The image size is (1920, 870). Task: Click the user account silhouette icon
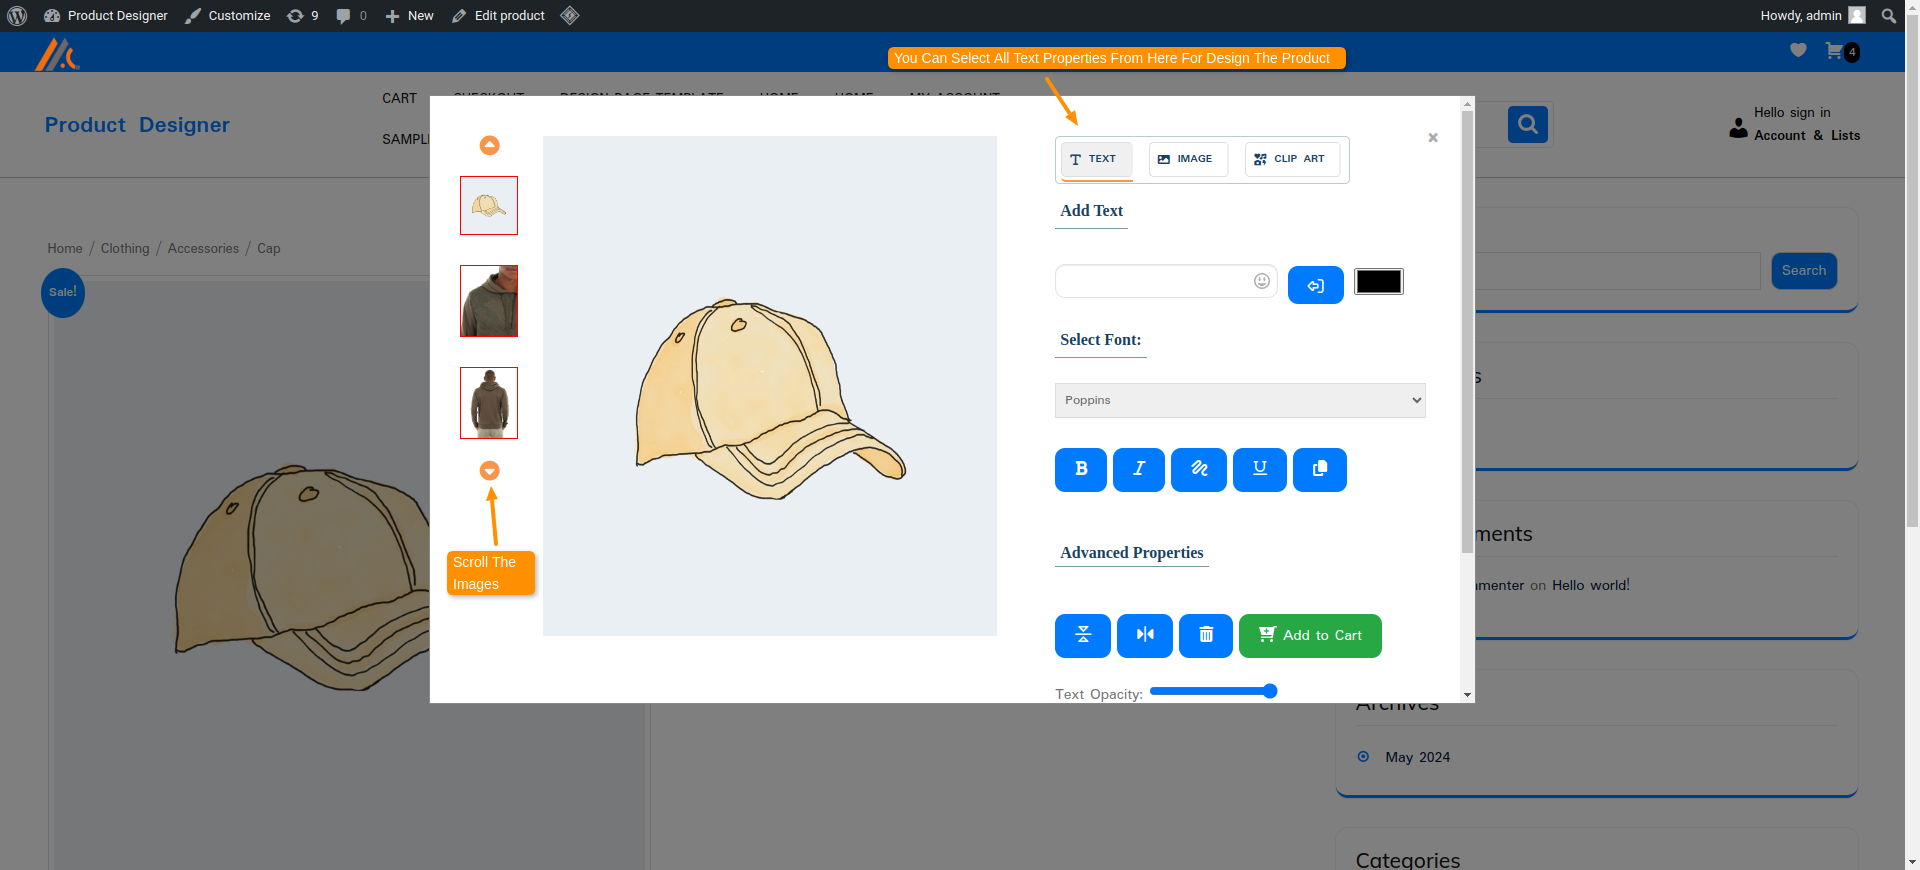tap(1738, 128)
